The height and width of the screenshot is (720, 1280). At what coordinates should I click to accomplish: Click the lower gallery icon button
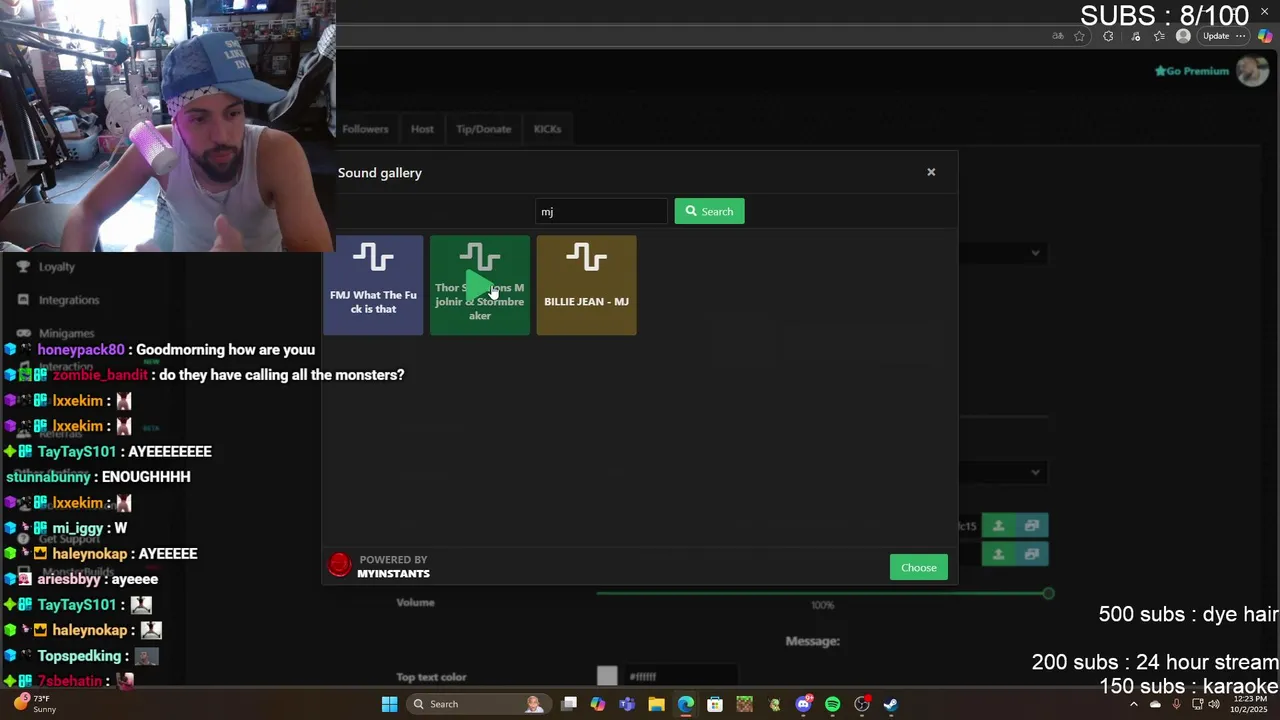[1032, 554]
